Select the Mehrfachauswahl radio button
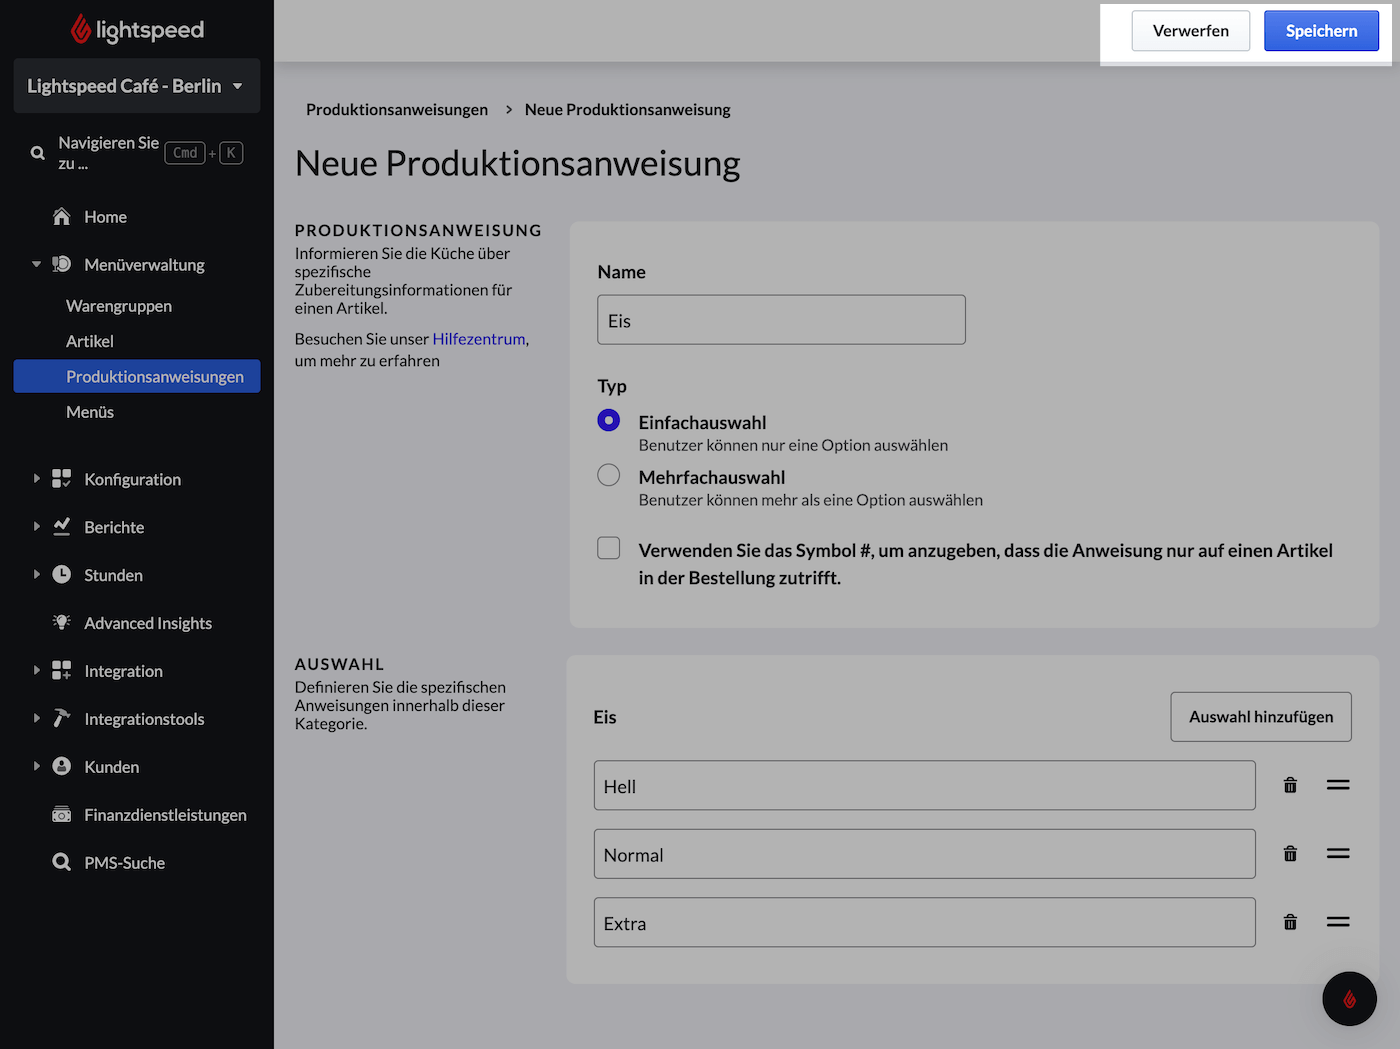Viewport: 1400px width, 1049px height. coord(608,475)
